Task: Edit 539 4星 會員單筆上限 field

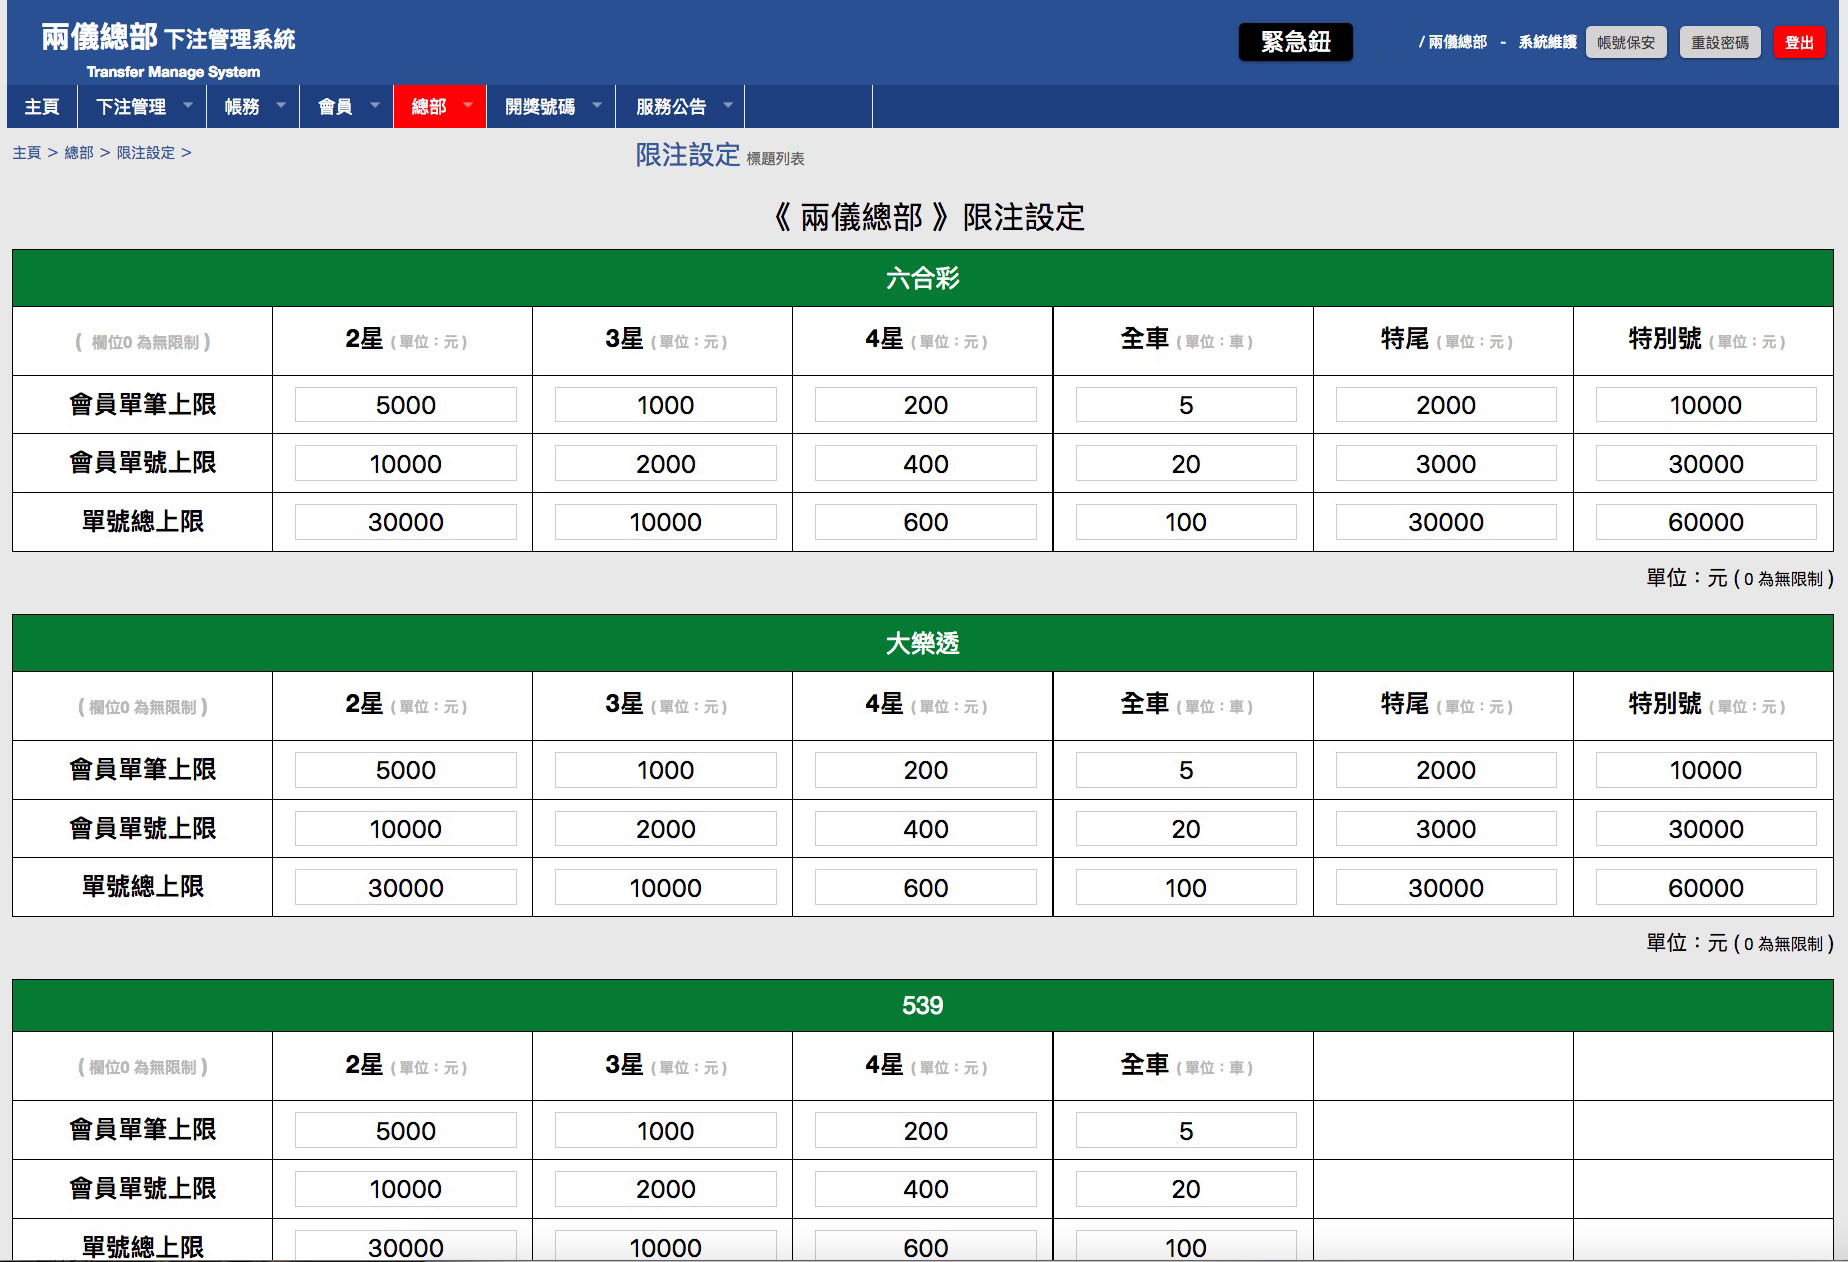Action: [x=925, y=1131]
